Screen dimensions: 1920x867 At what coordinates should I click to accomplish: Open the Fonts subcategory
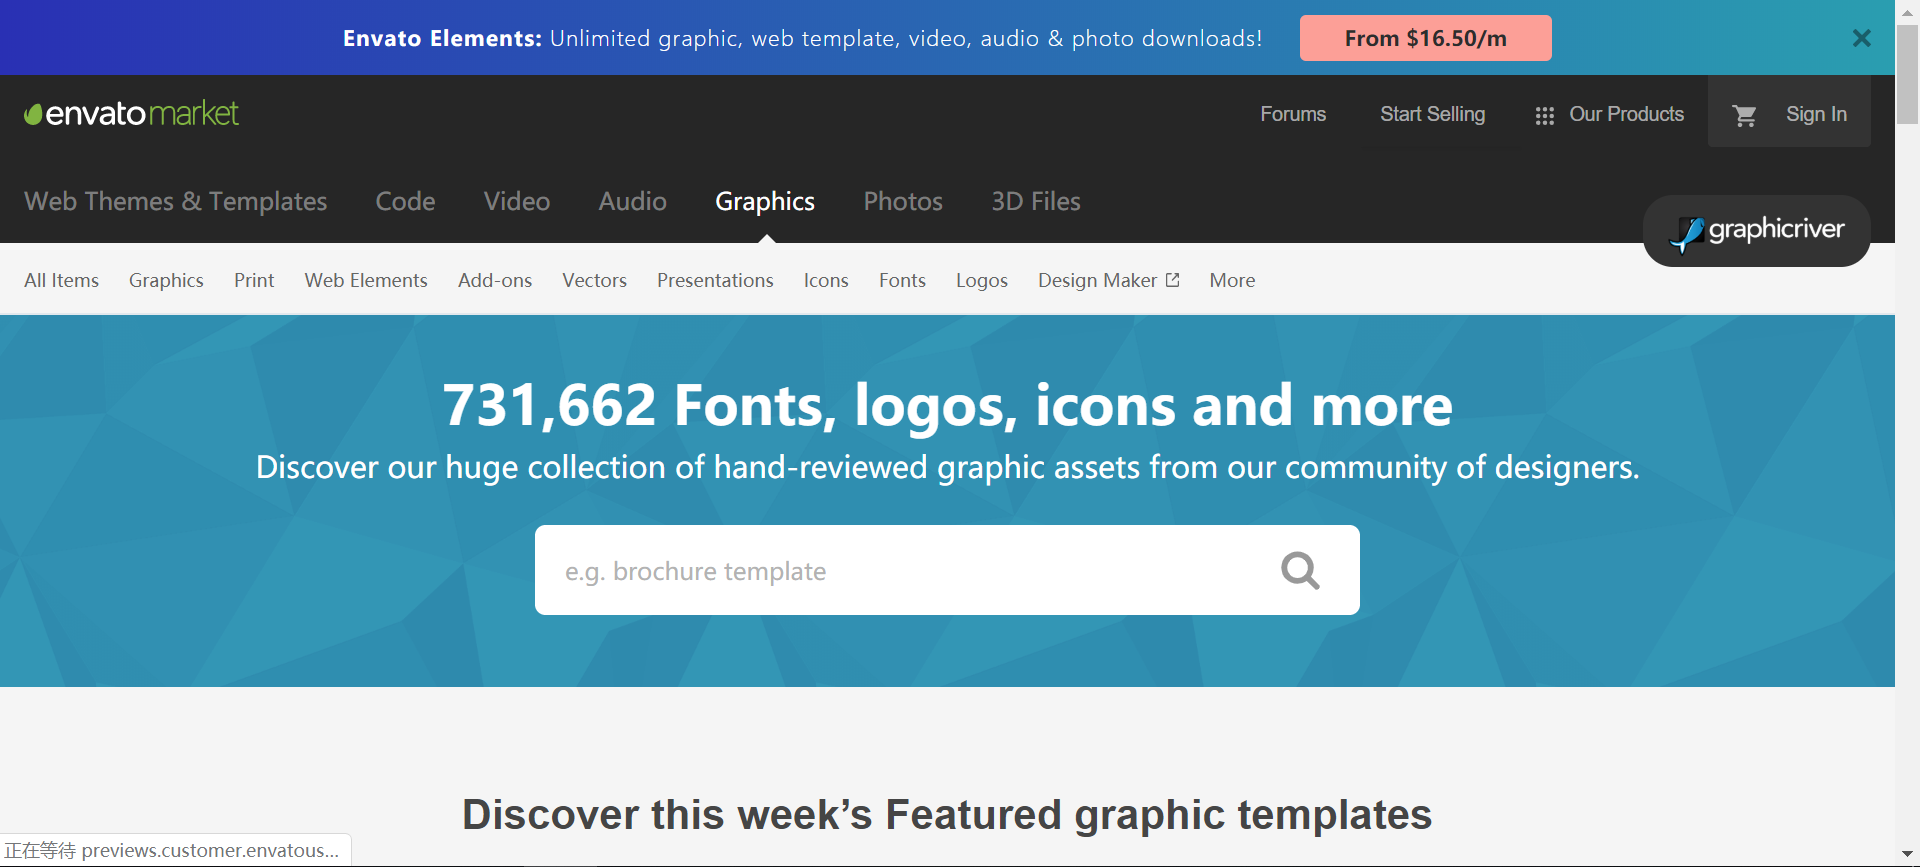(x=902, y=280)
